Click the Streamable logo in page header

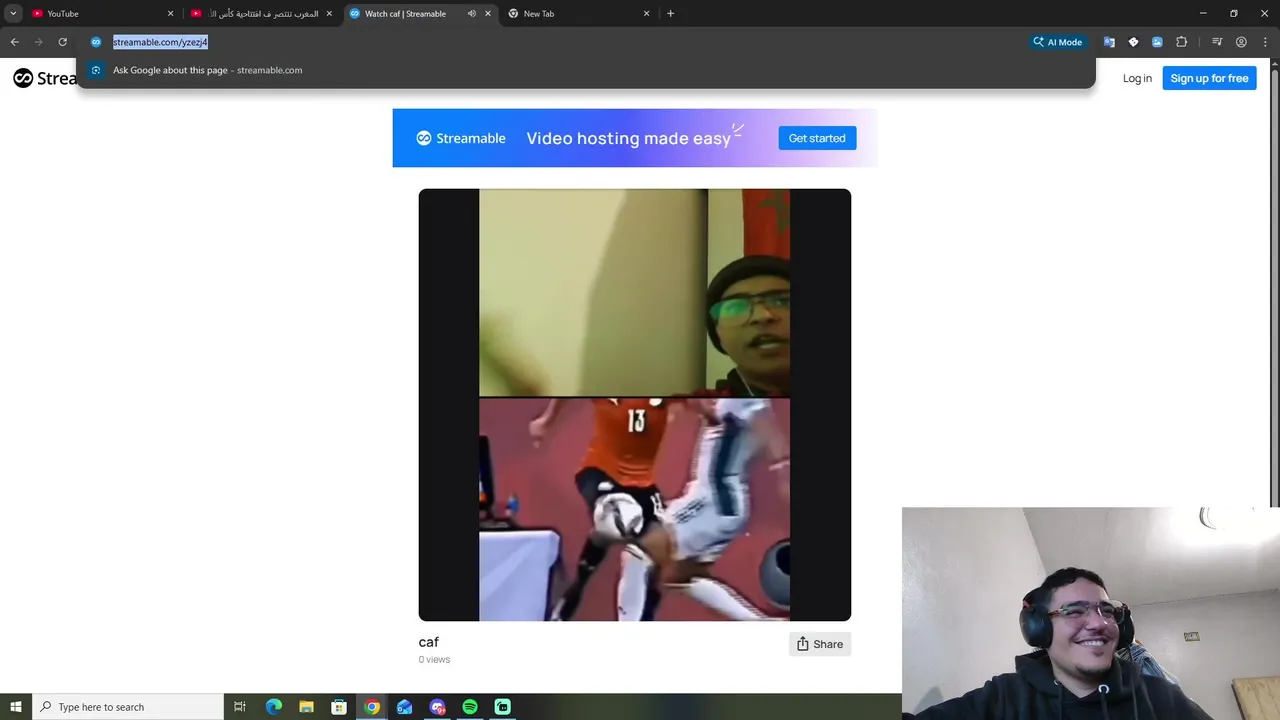45,78
